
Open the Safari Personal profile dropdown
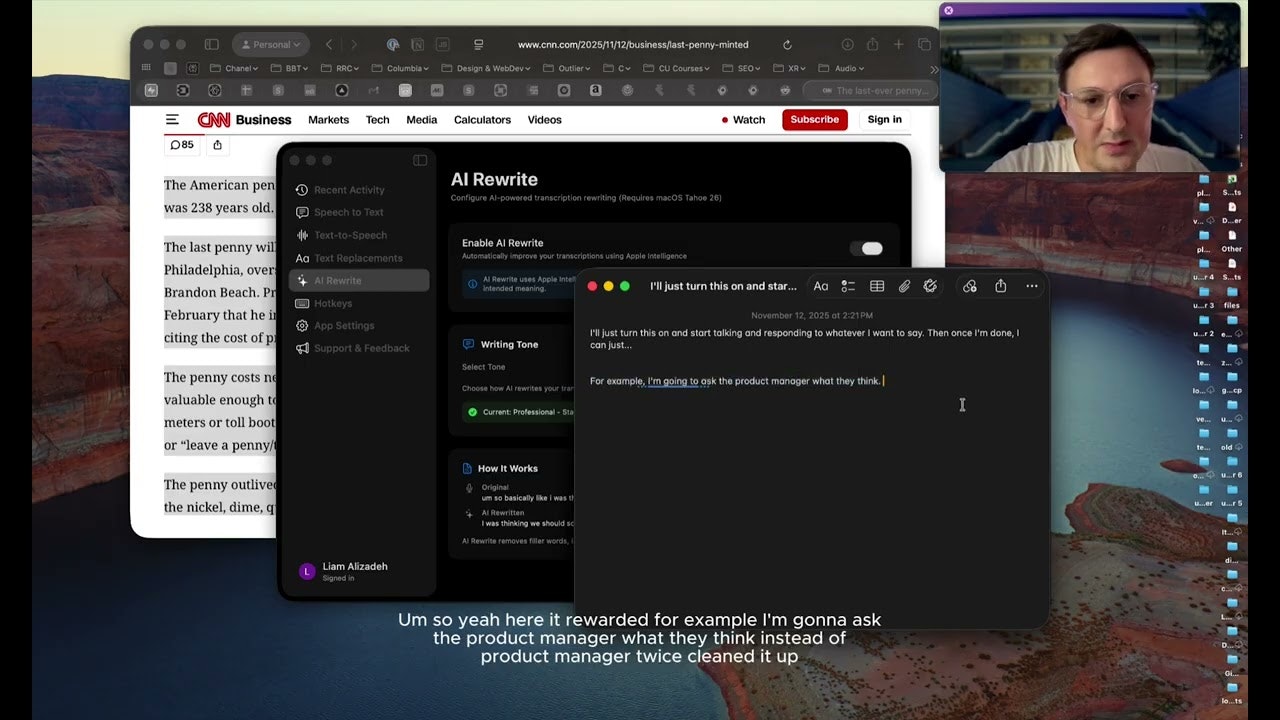point(271,45)
